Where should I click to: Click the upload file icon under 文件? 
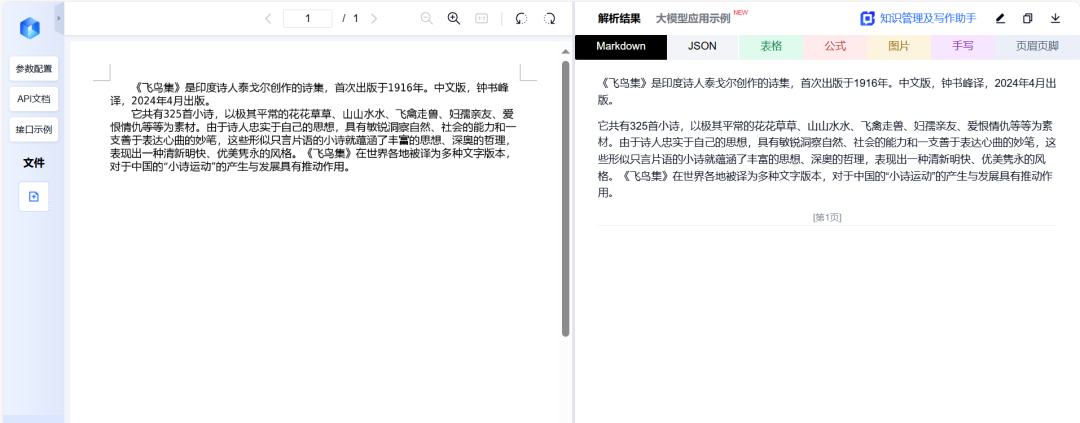(34, 197)
